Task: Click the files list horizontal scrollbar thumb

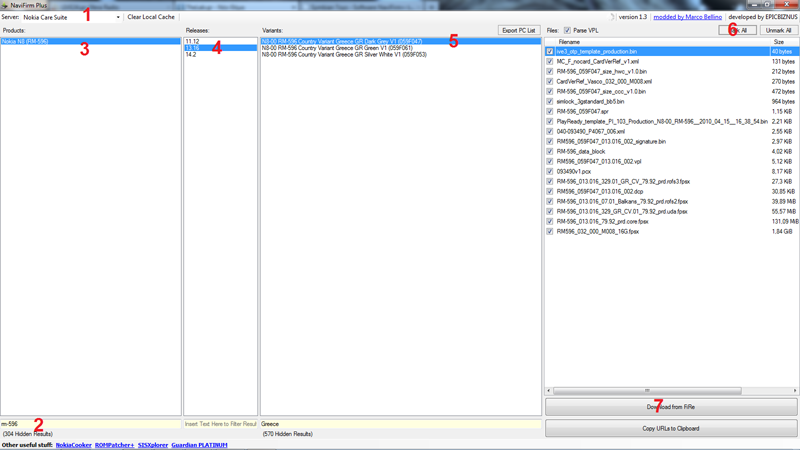Action: (x=647, y=391)
